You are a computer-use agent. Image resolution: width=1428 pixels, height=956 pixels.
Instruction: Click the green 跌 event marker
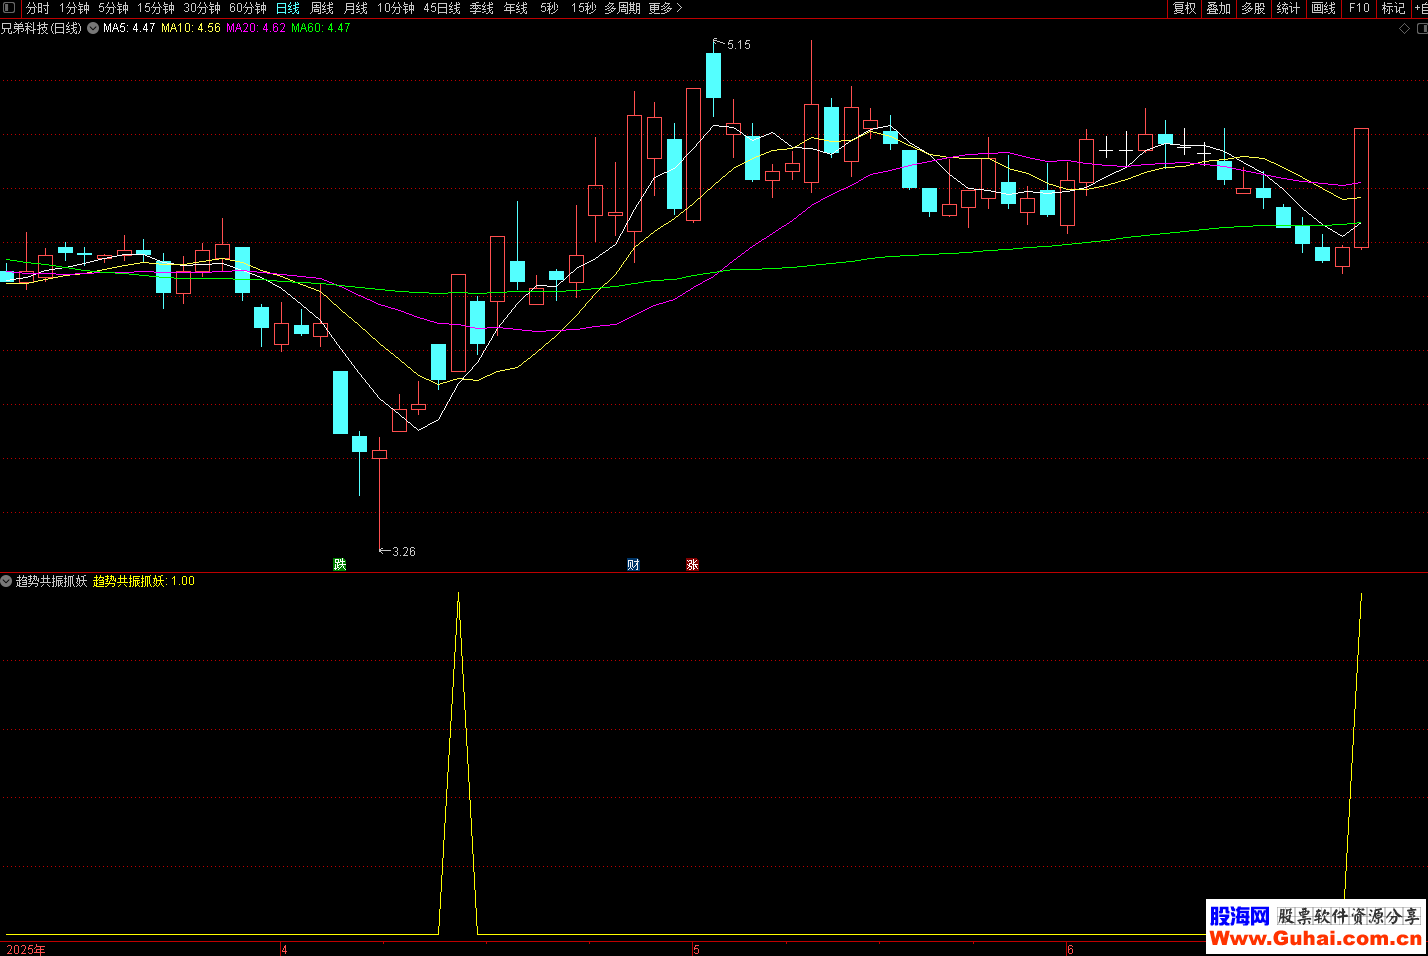[x=340, y=565]
